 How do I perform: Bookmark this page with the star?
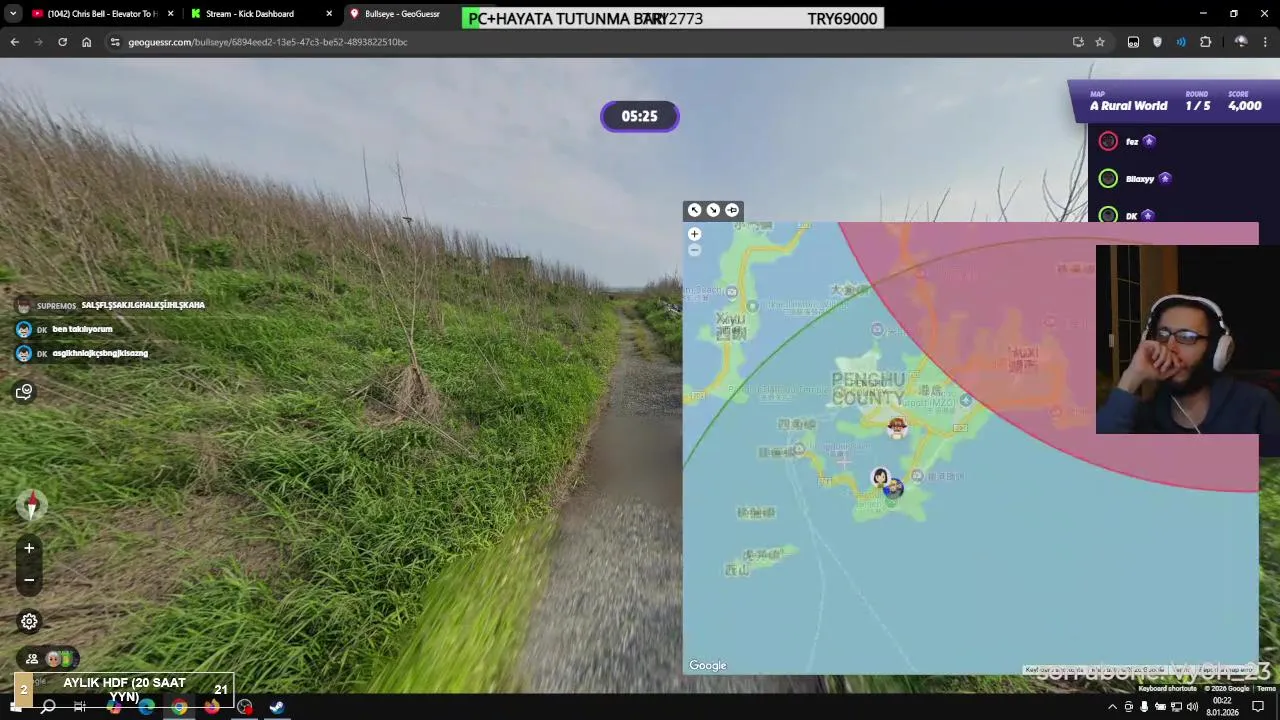click(1100, 42)
